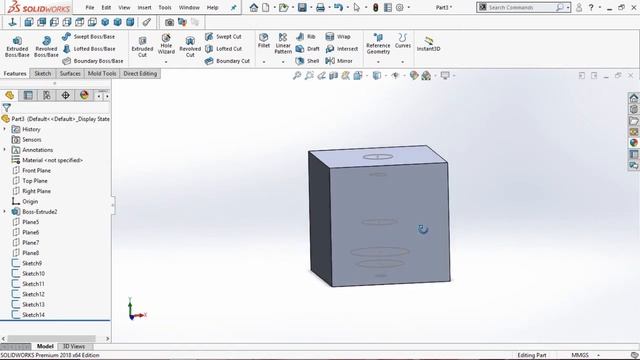
Task: Open Reference Geometry dropdown arrow
Action: coord(378,62)
